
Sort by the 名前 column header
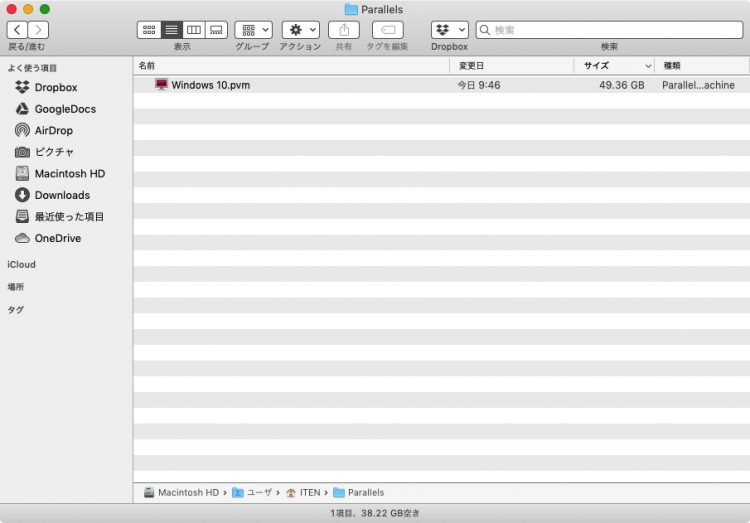click(291, 66)
